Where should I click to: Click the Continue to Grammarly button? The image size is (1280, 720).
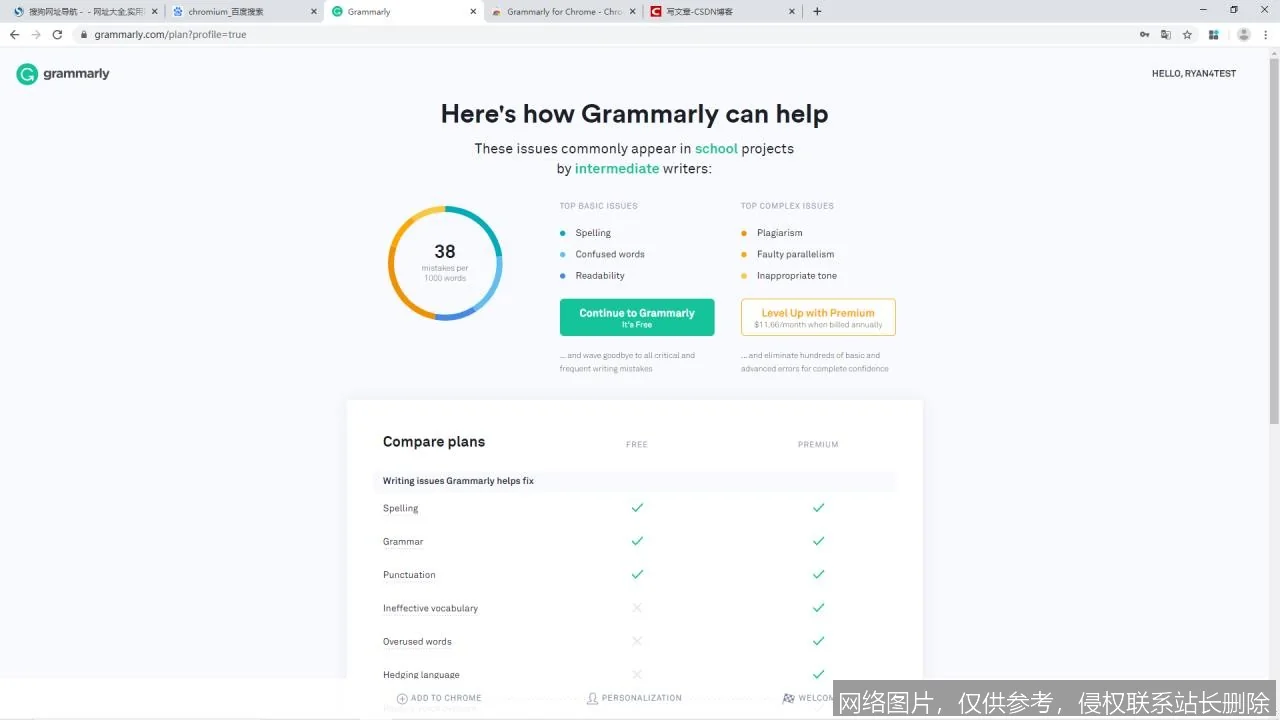637,317
